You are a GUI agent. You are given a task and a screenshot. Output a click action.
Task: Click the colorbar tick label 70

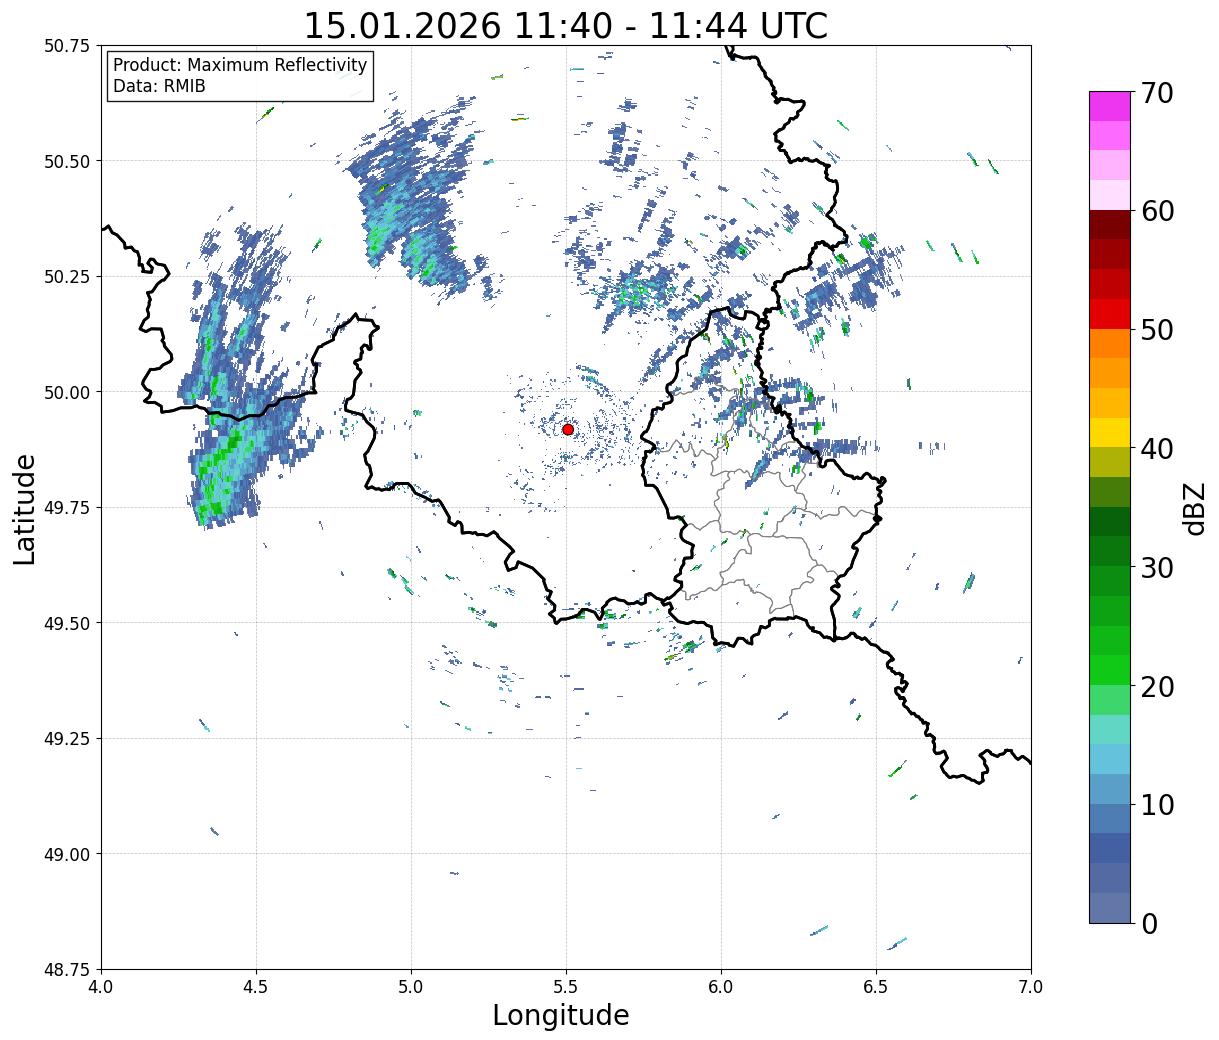point(1157,93)
